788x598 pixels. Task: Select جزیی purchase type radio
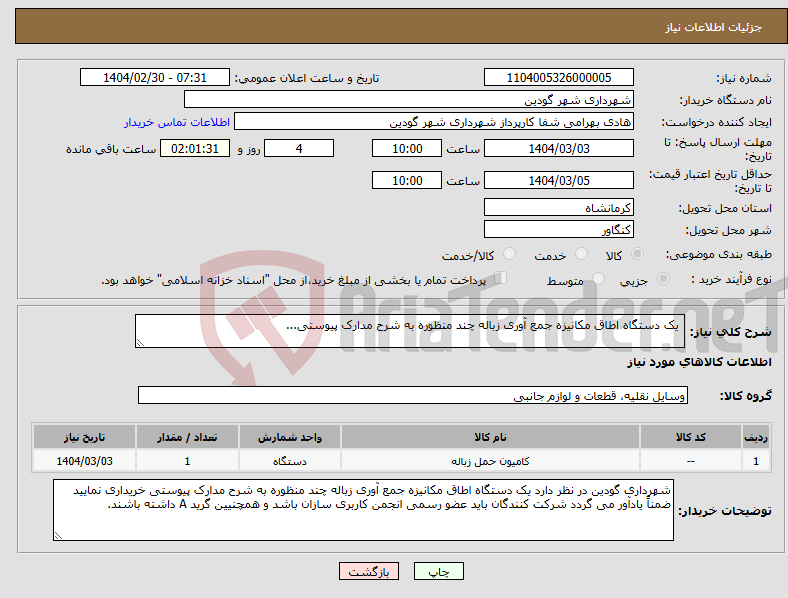[663, 279]
